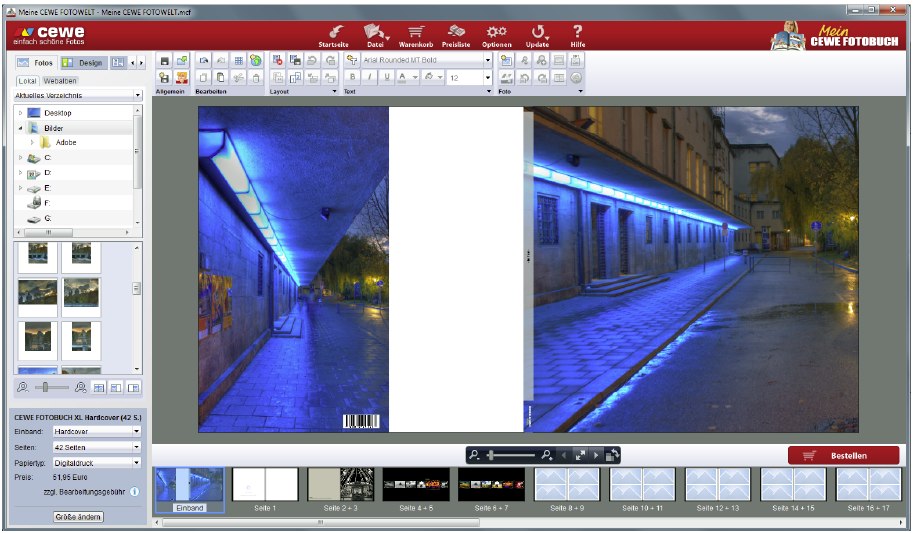This screenshot has width=914, height=533.
Task: Switch to the Webalben tab
Action: [59, 80]
